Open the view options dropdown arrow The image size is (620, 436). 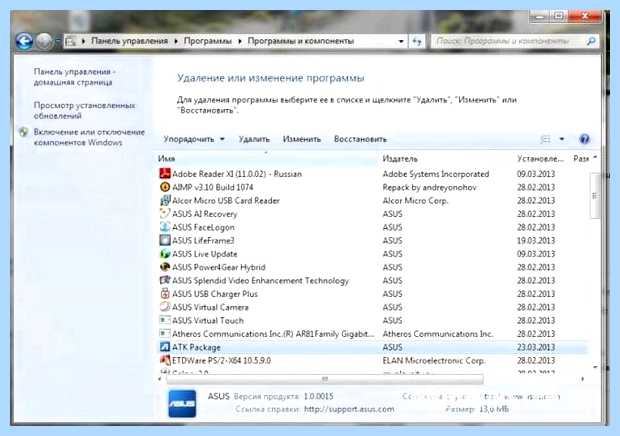click(561, 139)
